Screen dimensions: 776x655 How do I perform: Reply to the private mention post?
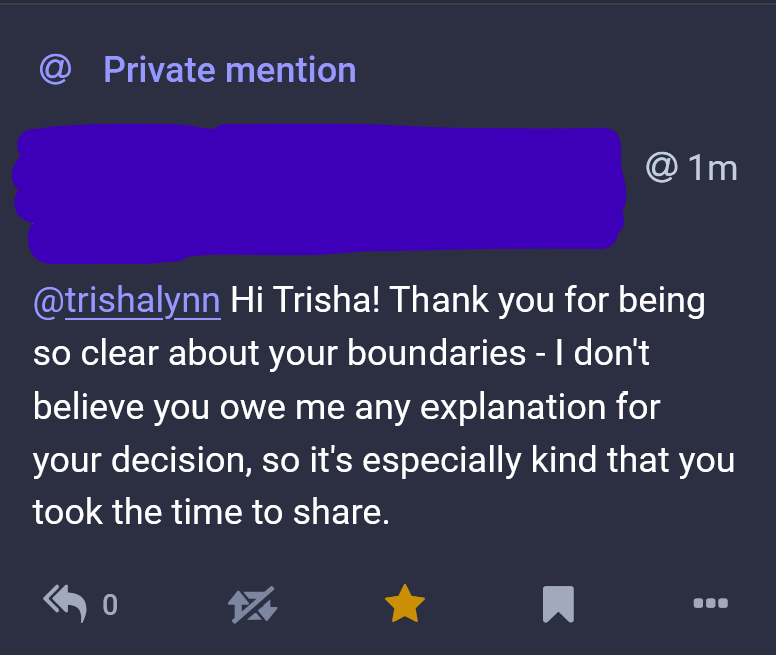click(66, 602)
